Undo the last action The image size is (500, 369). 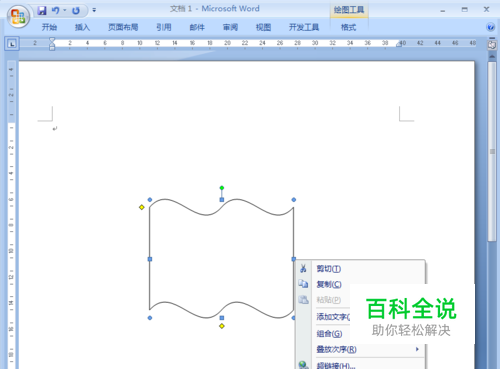click(55, 11)
